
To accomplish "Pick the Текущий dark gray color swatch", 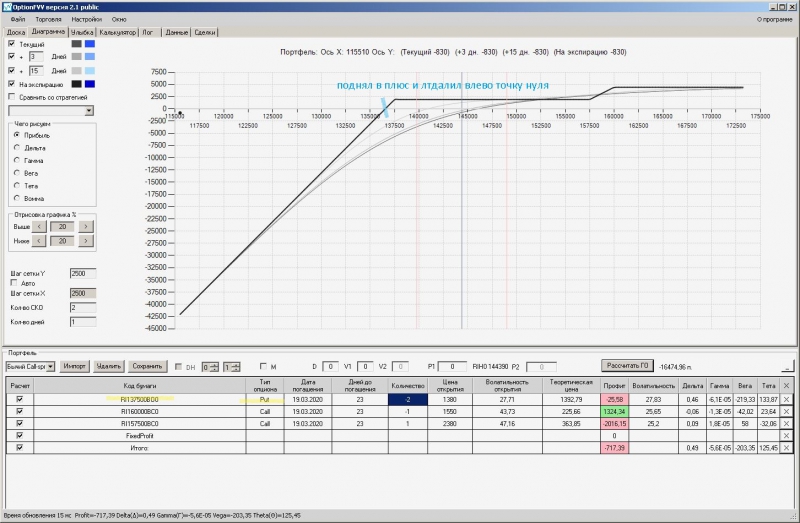I will click(77, 44).
